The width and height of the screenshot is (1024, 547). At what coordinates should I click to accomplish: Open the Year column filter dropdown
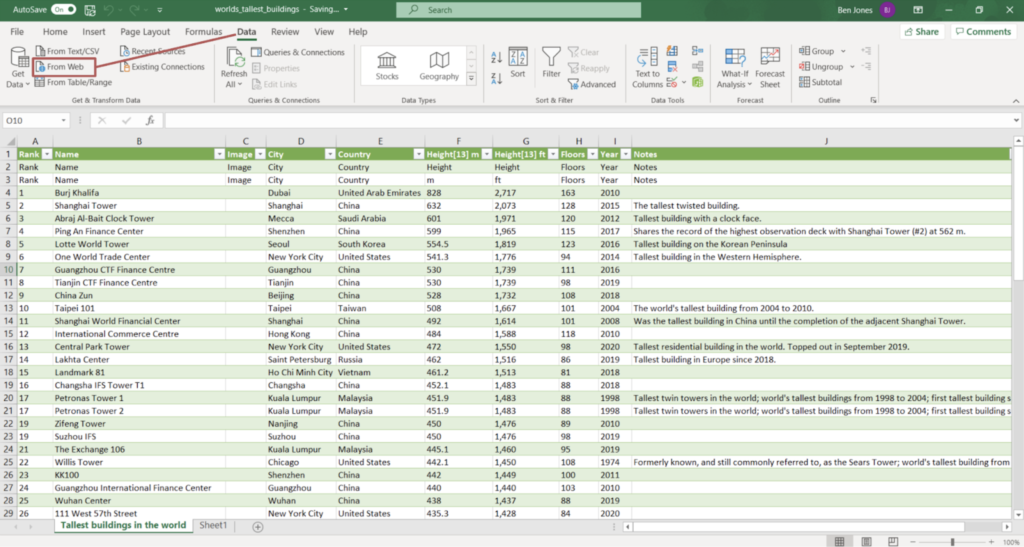pos(625,155)
